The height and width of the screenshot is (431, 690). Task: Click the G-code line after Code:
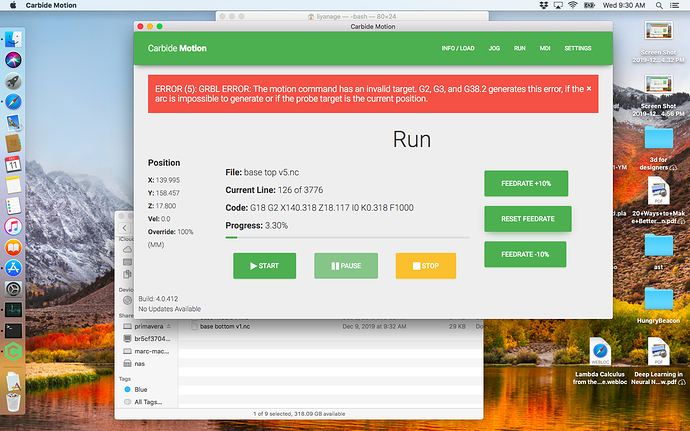332,208
